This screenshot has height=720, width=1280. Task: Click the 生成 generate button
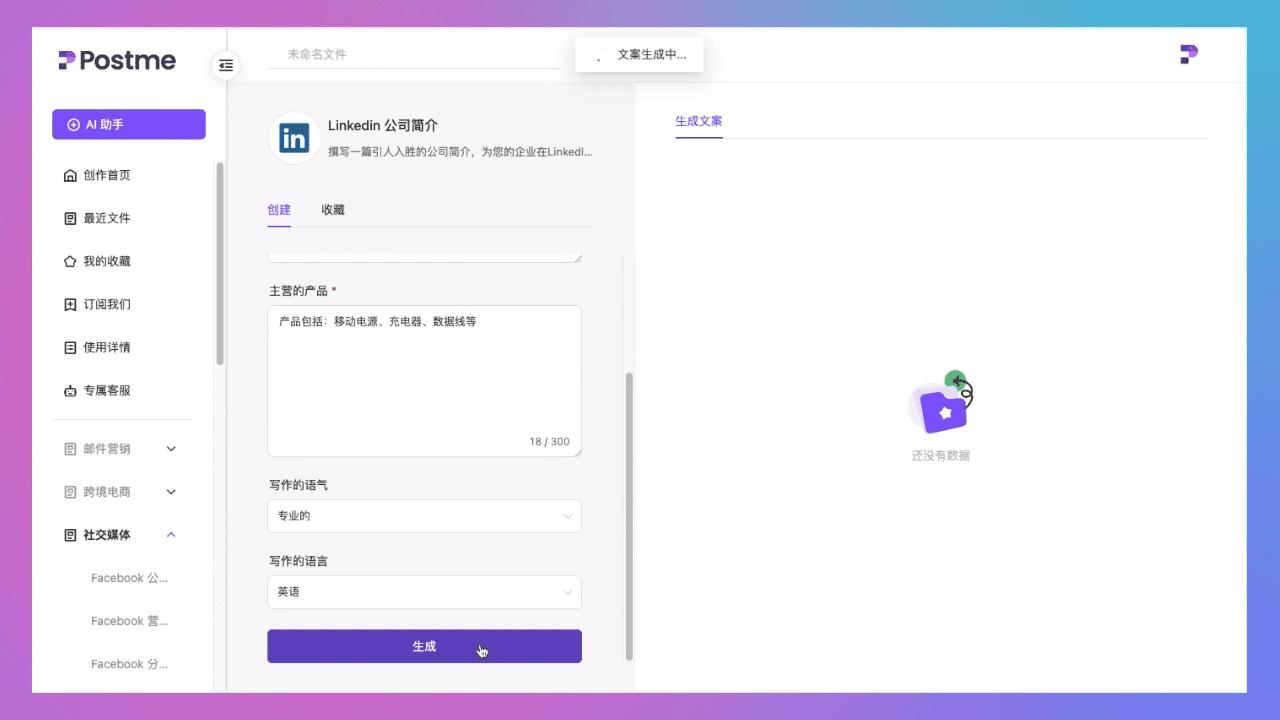424,646
